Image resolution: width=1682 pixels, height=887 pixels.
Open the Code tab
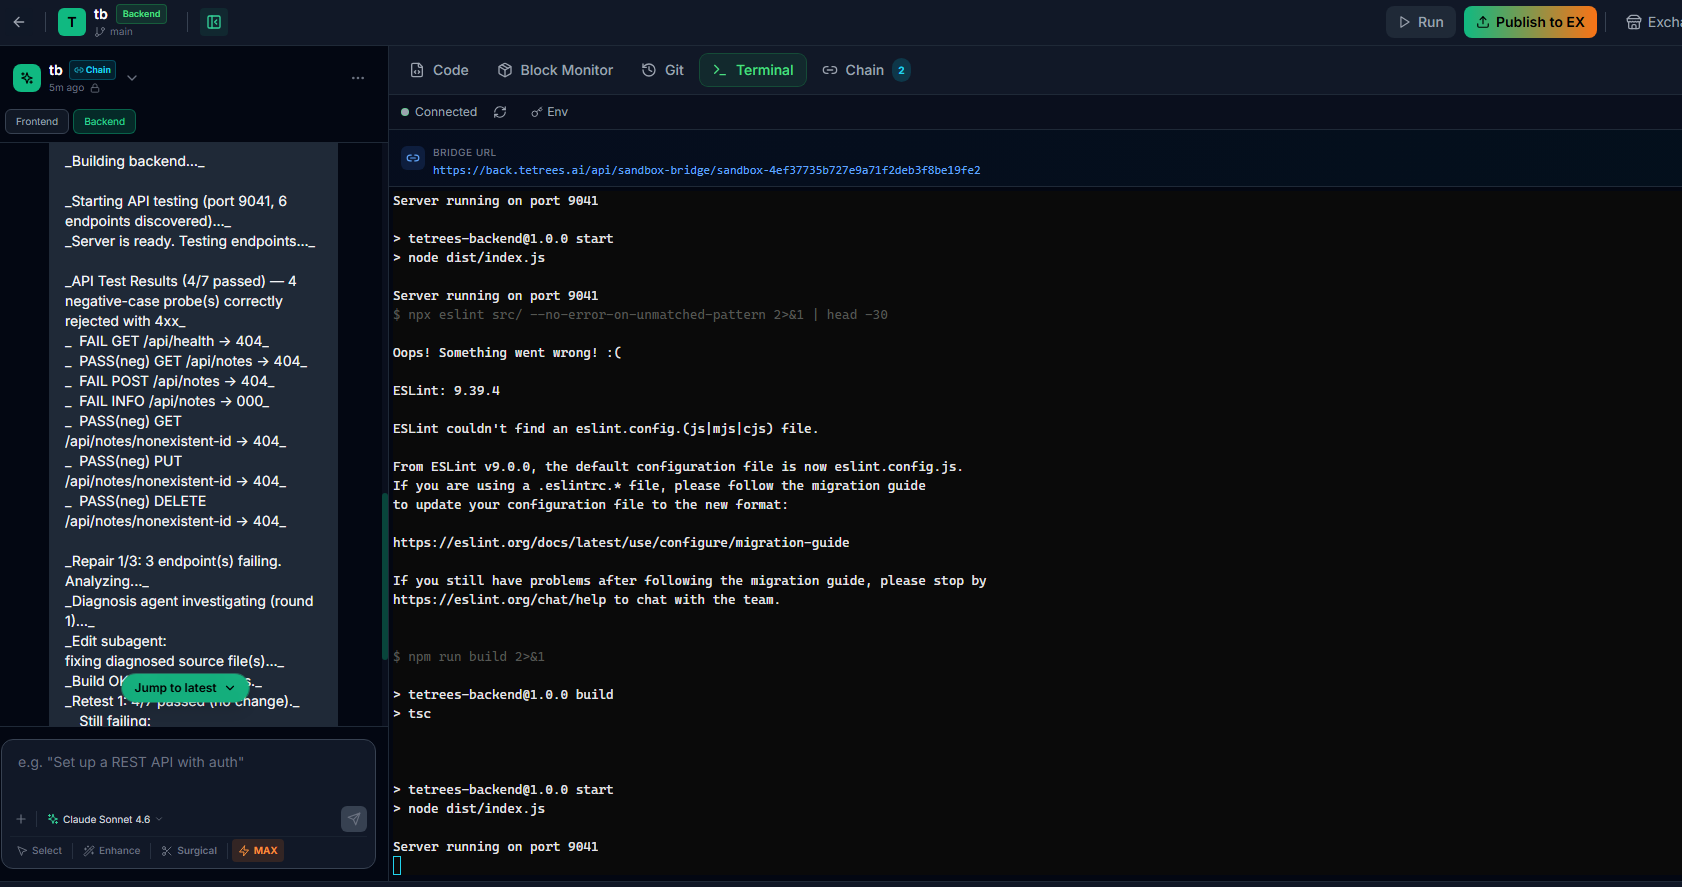click(x=439, y=70)
